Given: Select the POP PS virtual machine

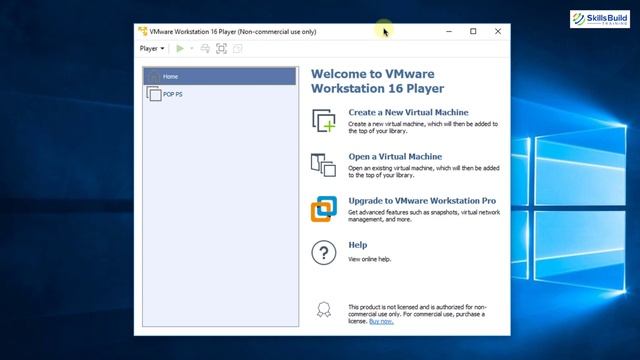Looking at the screenshot, I should point(220,94).
